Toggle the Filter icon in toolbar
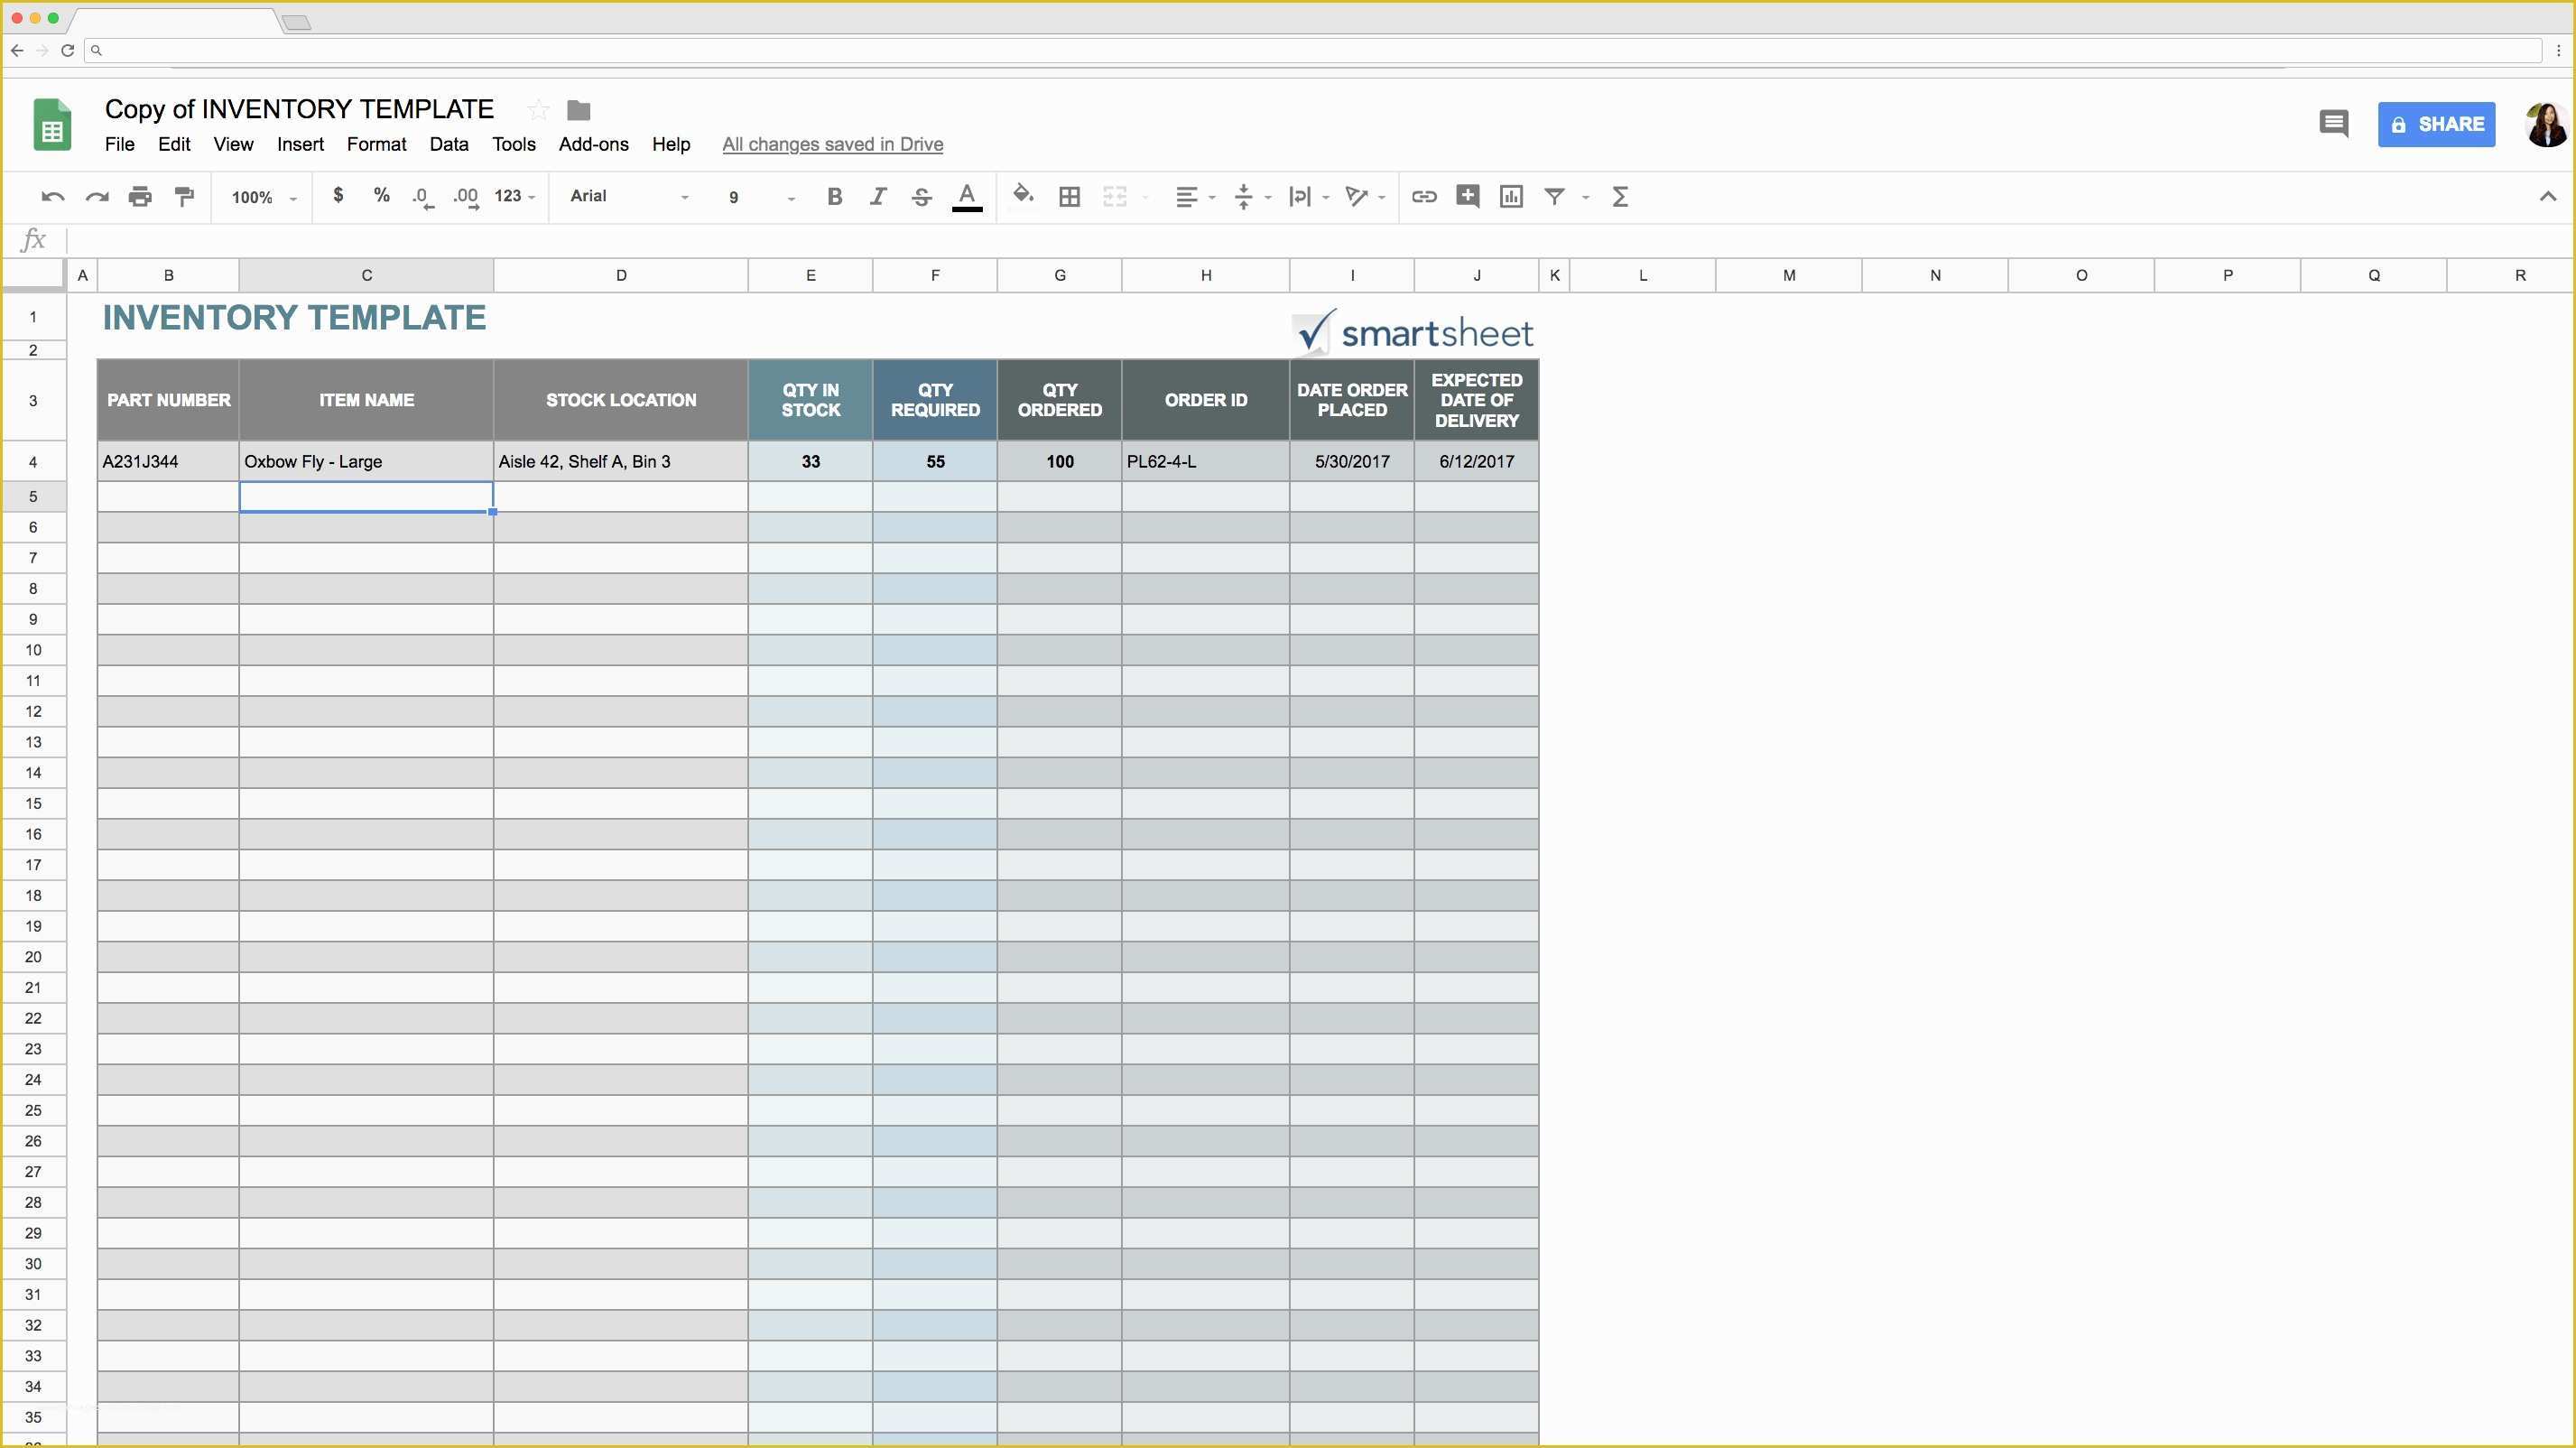 coord(1557,195)
